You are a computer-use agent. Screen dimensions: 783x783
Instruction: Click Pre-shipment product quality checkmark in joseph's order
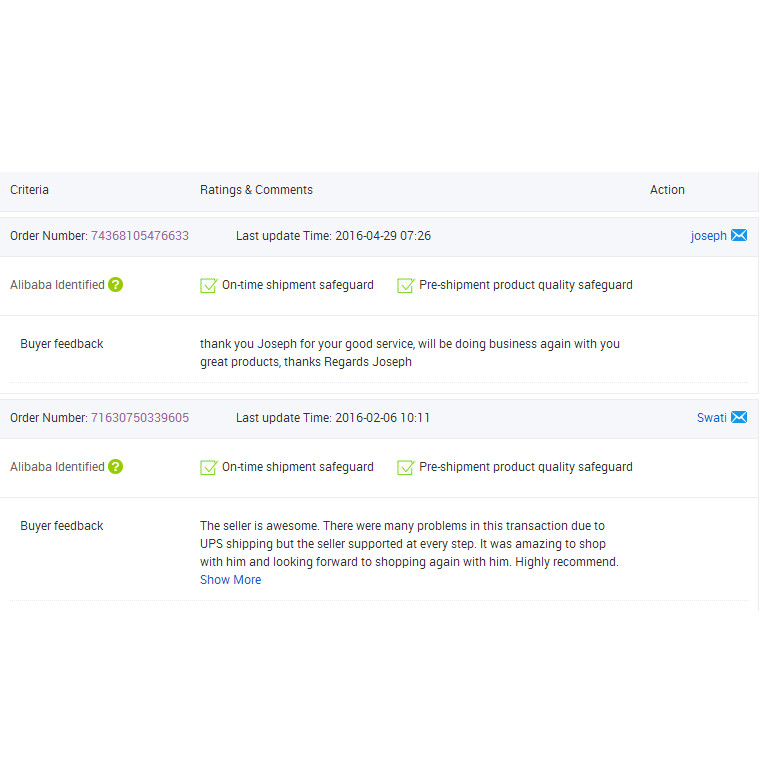[406, 286]
